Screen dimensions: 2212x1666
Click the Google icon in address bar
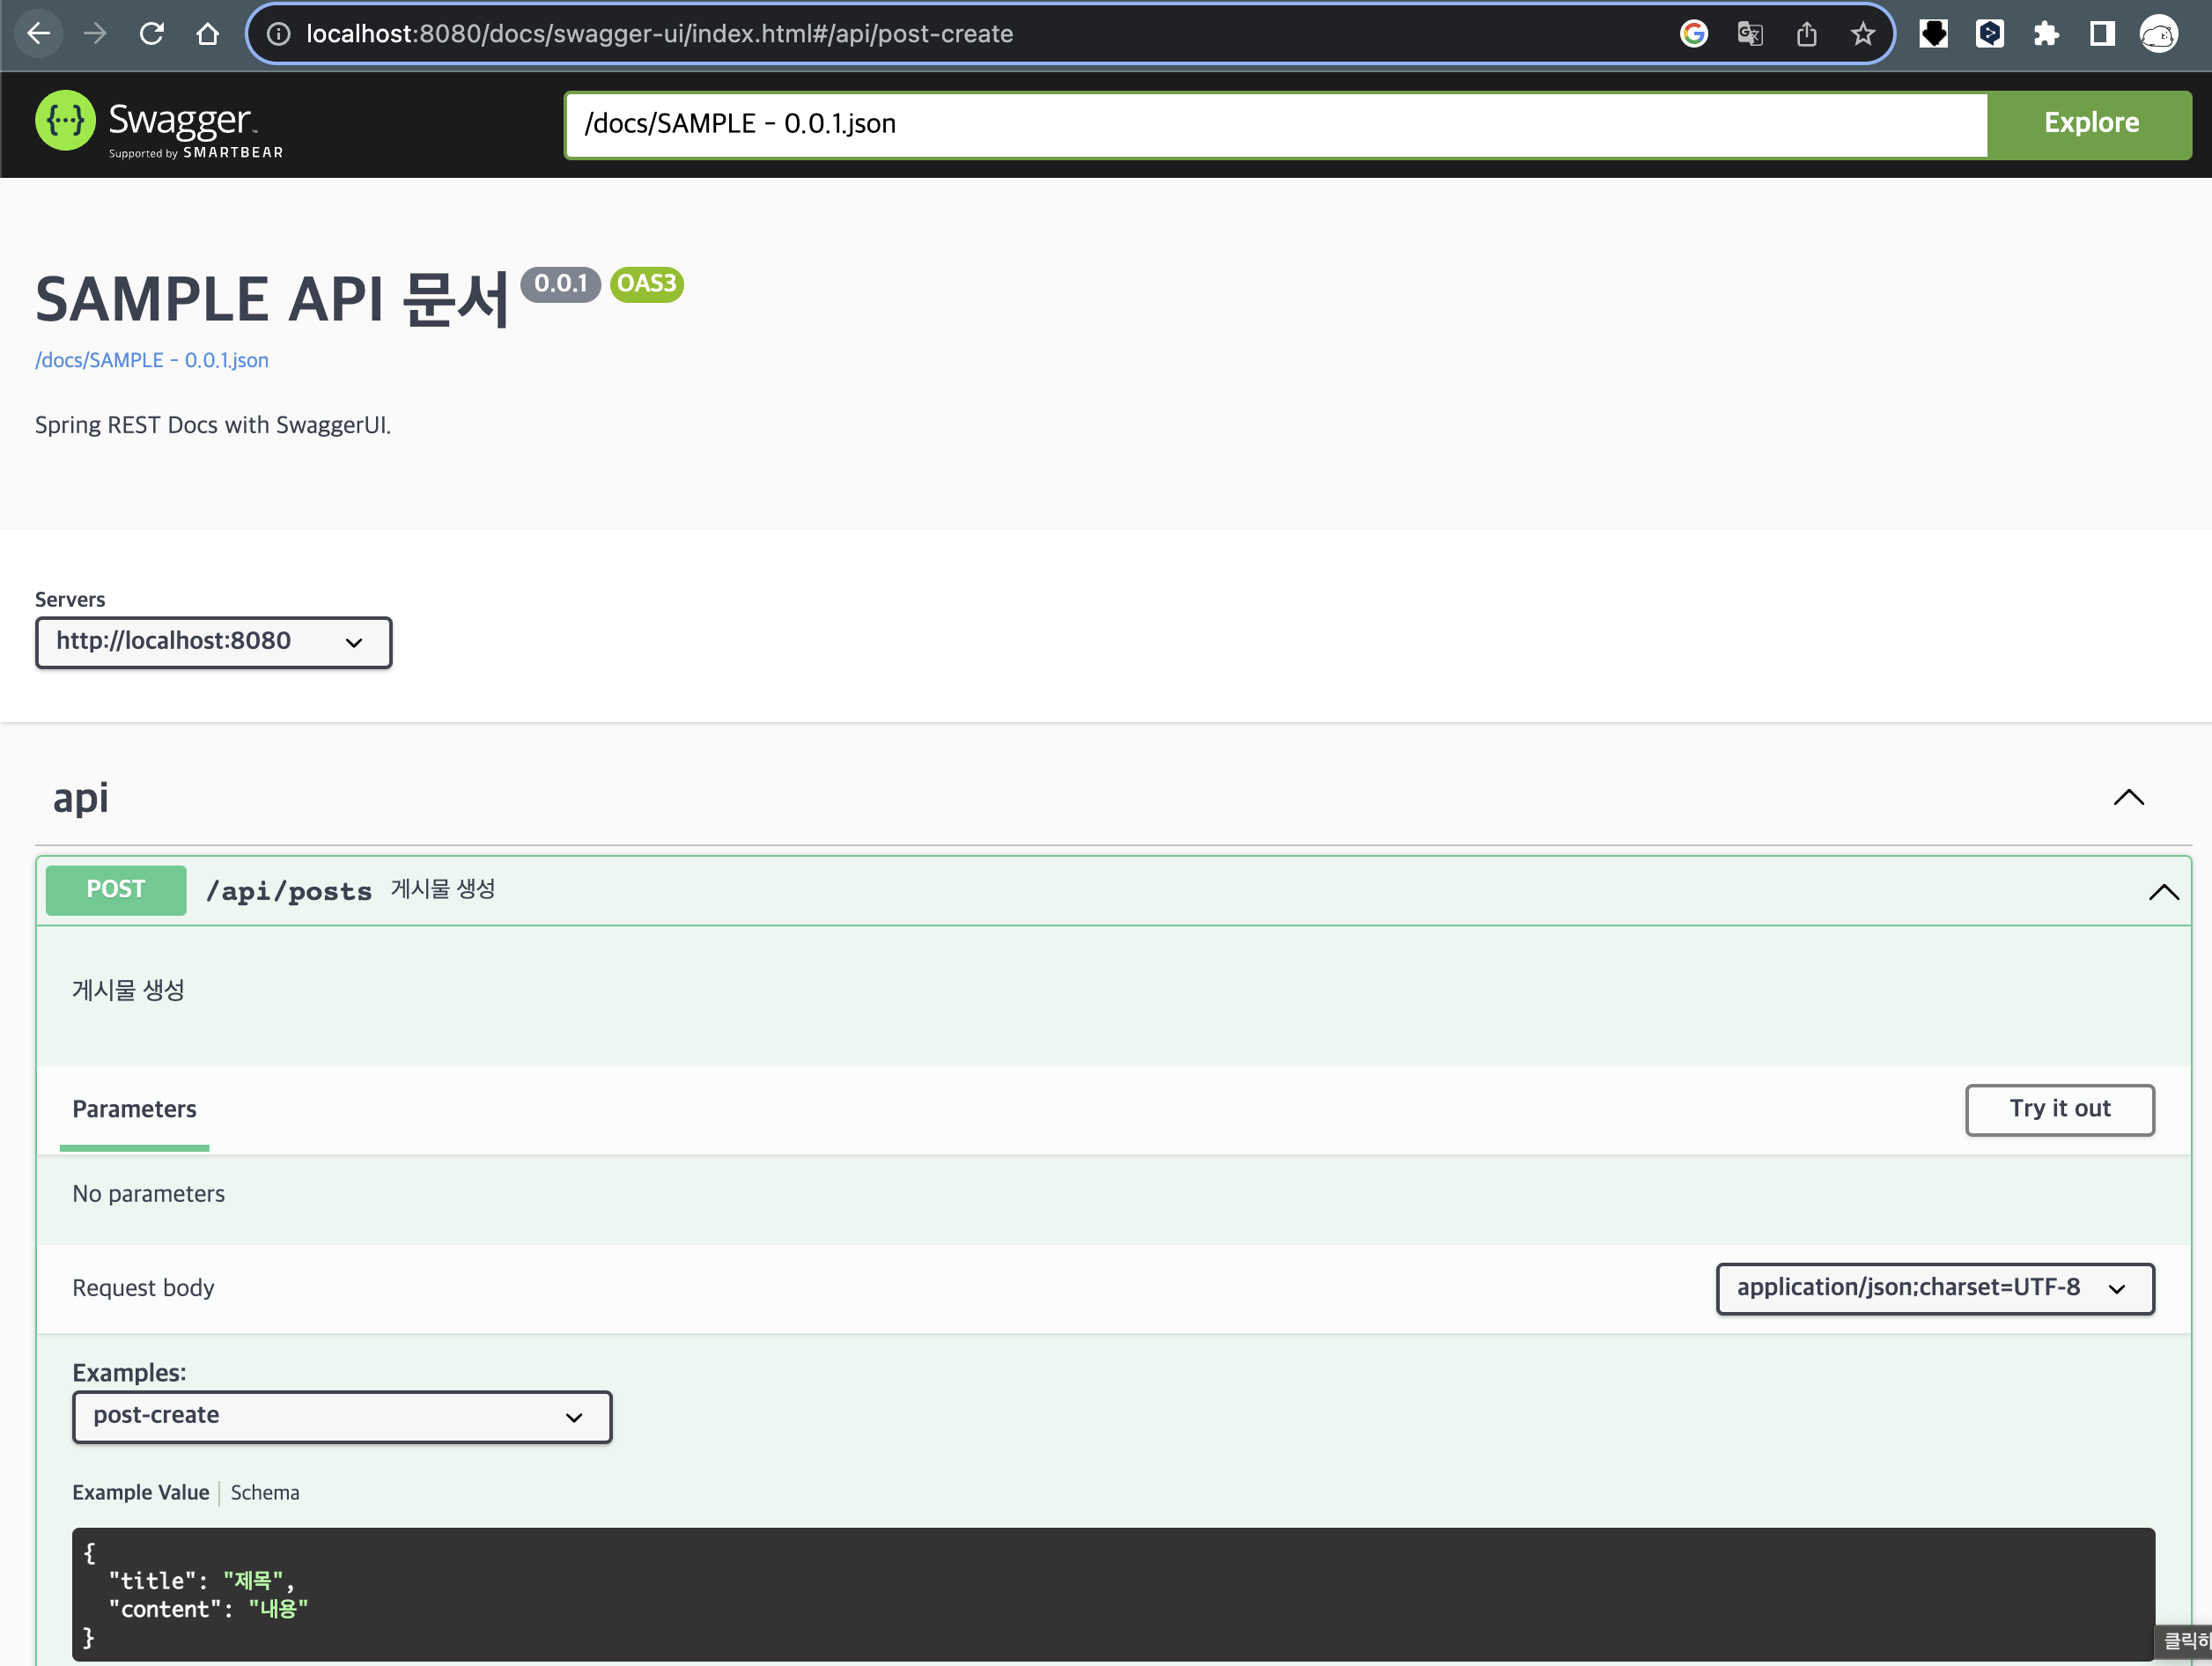pyautogui.click(x=1693, y=34)
